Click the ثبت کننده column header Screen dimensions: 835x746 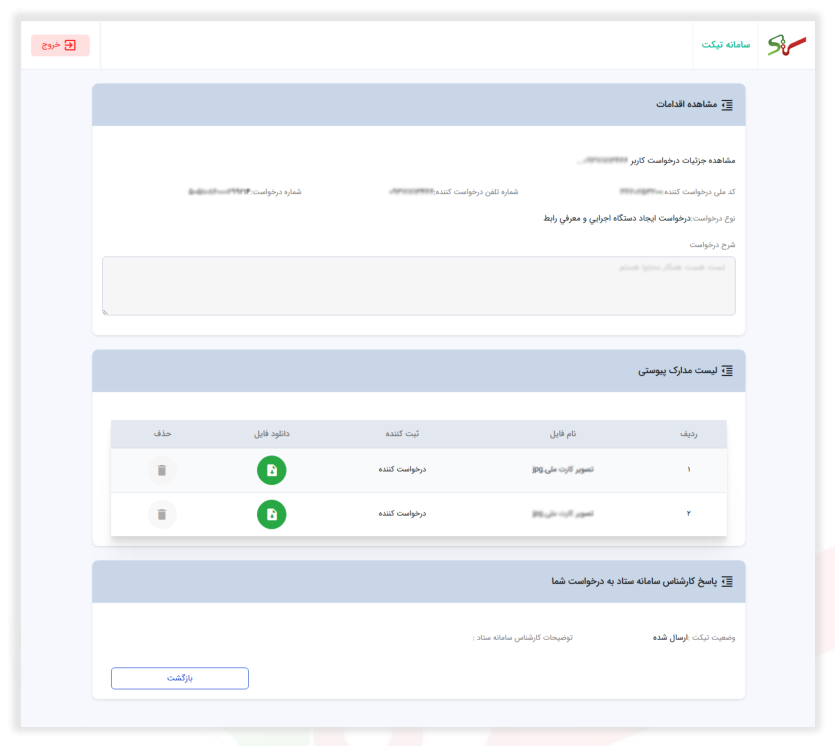(402, 434)
